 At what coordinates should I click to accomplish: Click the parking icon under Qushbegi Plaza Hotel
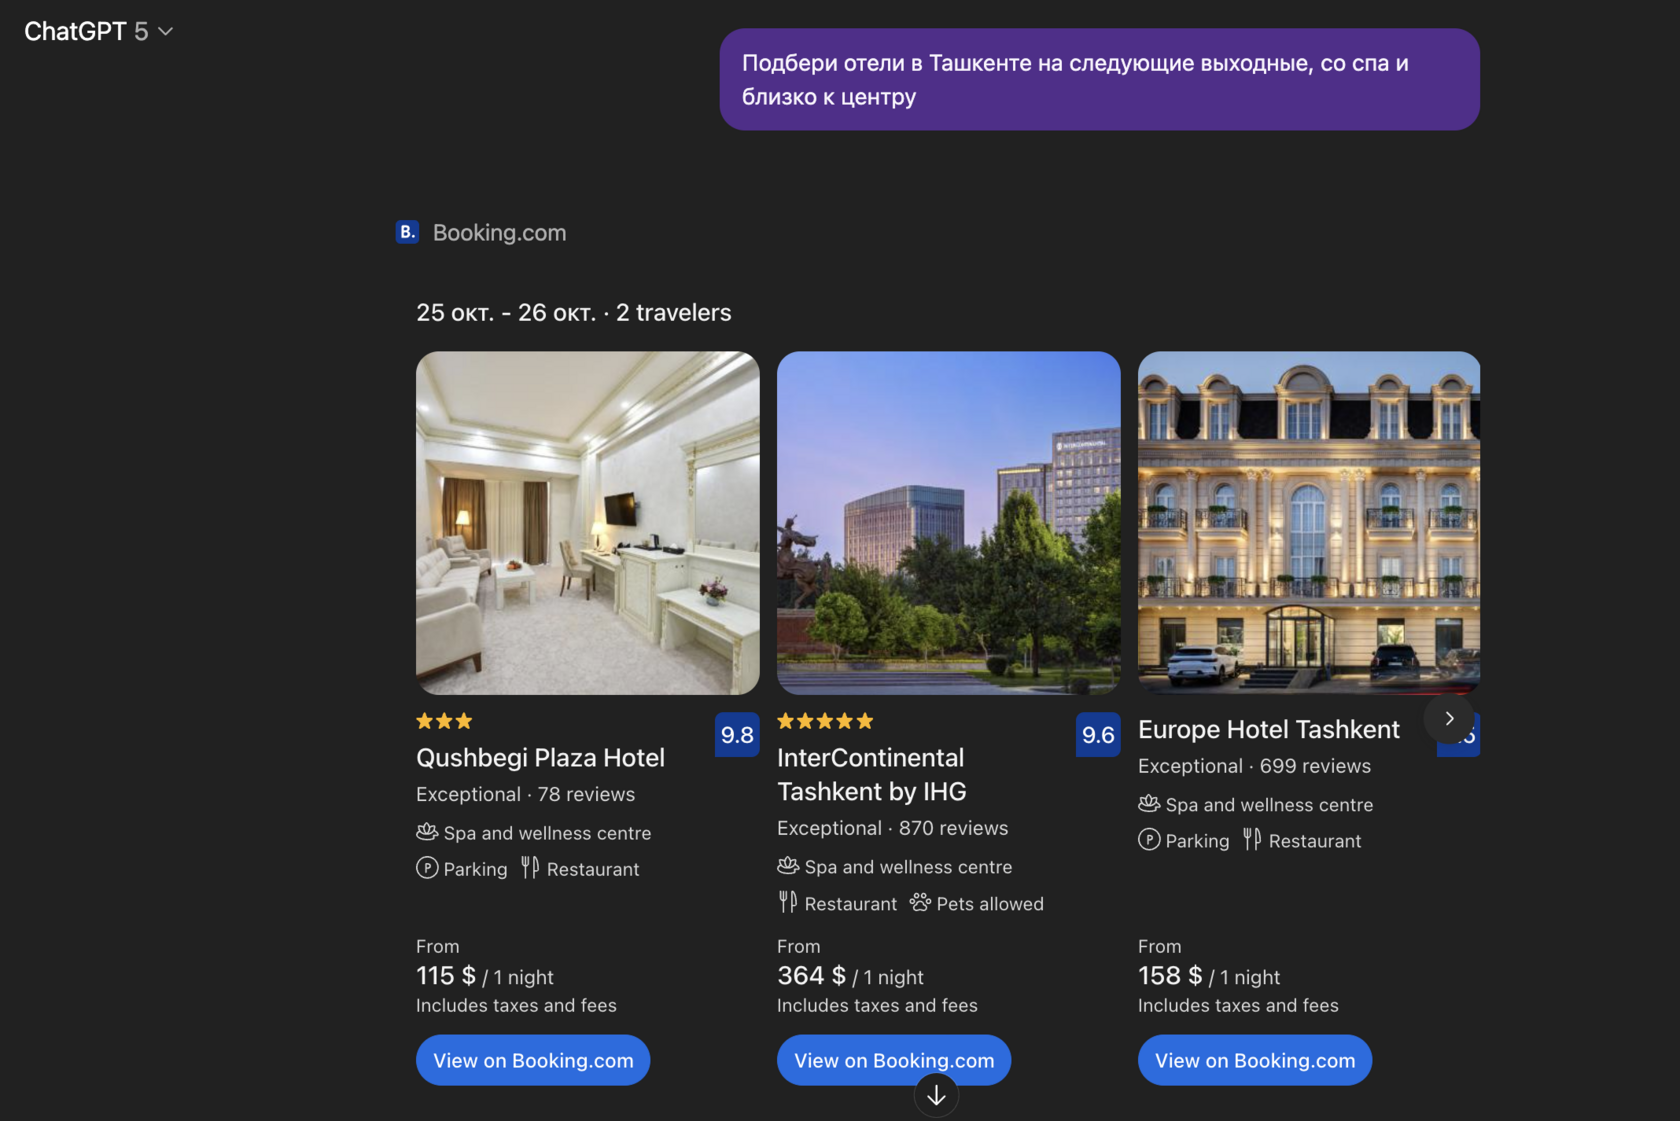point(427,868)
